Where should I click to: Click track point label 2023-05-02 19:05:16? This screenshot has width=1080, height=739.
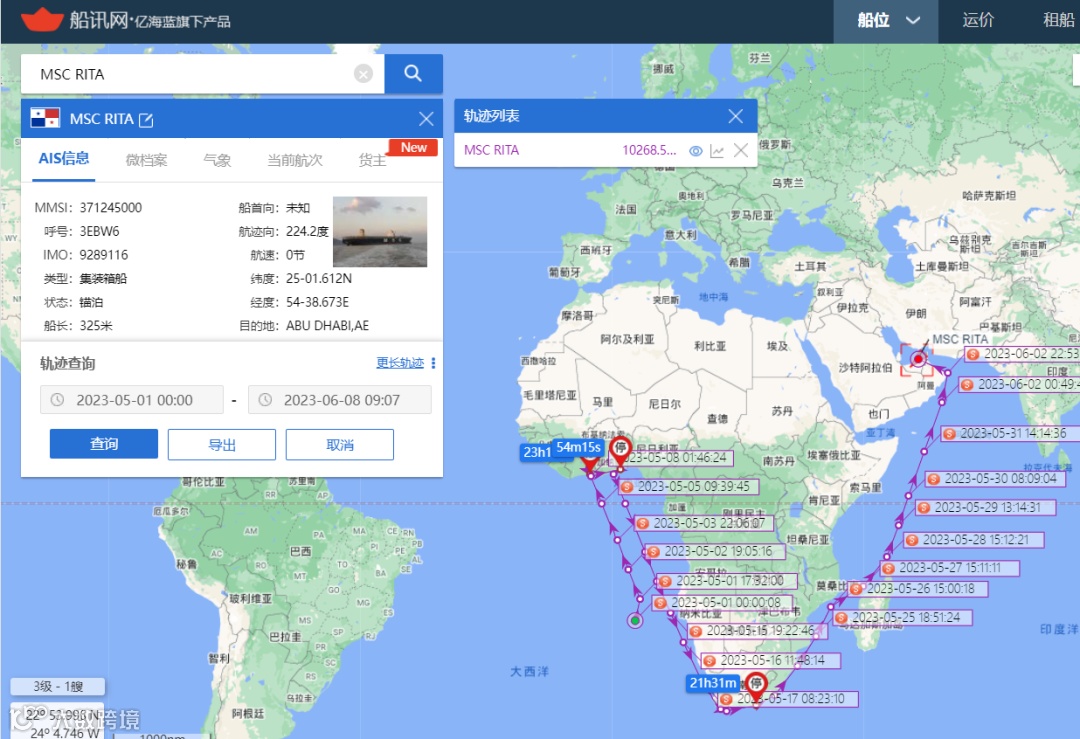click(714, 552)
